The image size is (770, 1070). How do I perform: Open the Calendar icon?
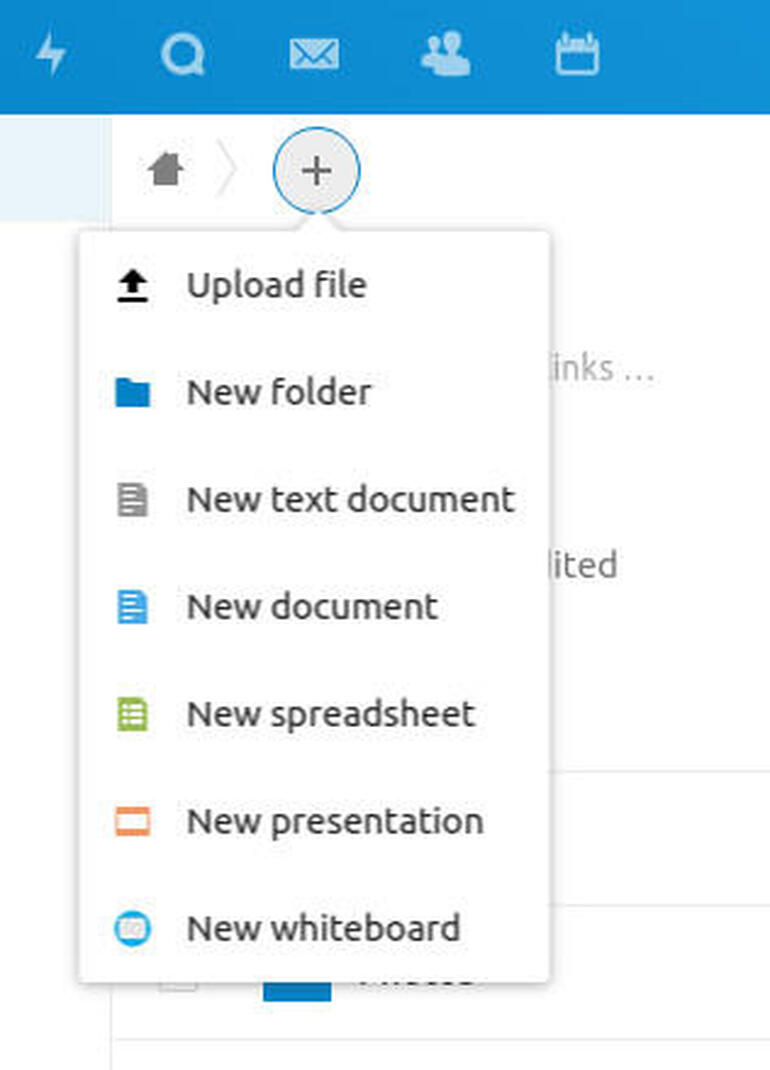click(578, 54)
